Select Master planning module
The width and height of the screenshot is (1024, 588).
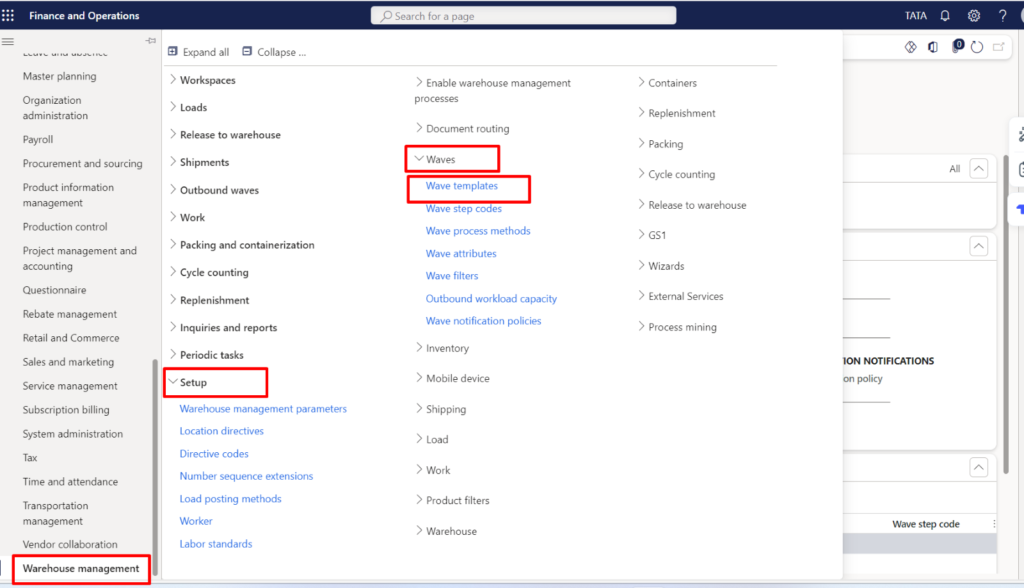point(59,76)
